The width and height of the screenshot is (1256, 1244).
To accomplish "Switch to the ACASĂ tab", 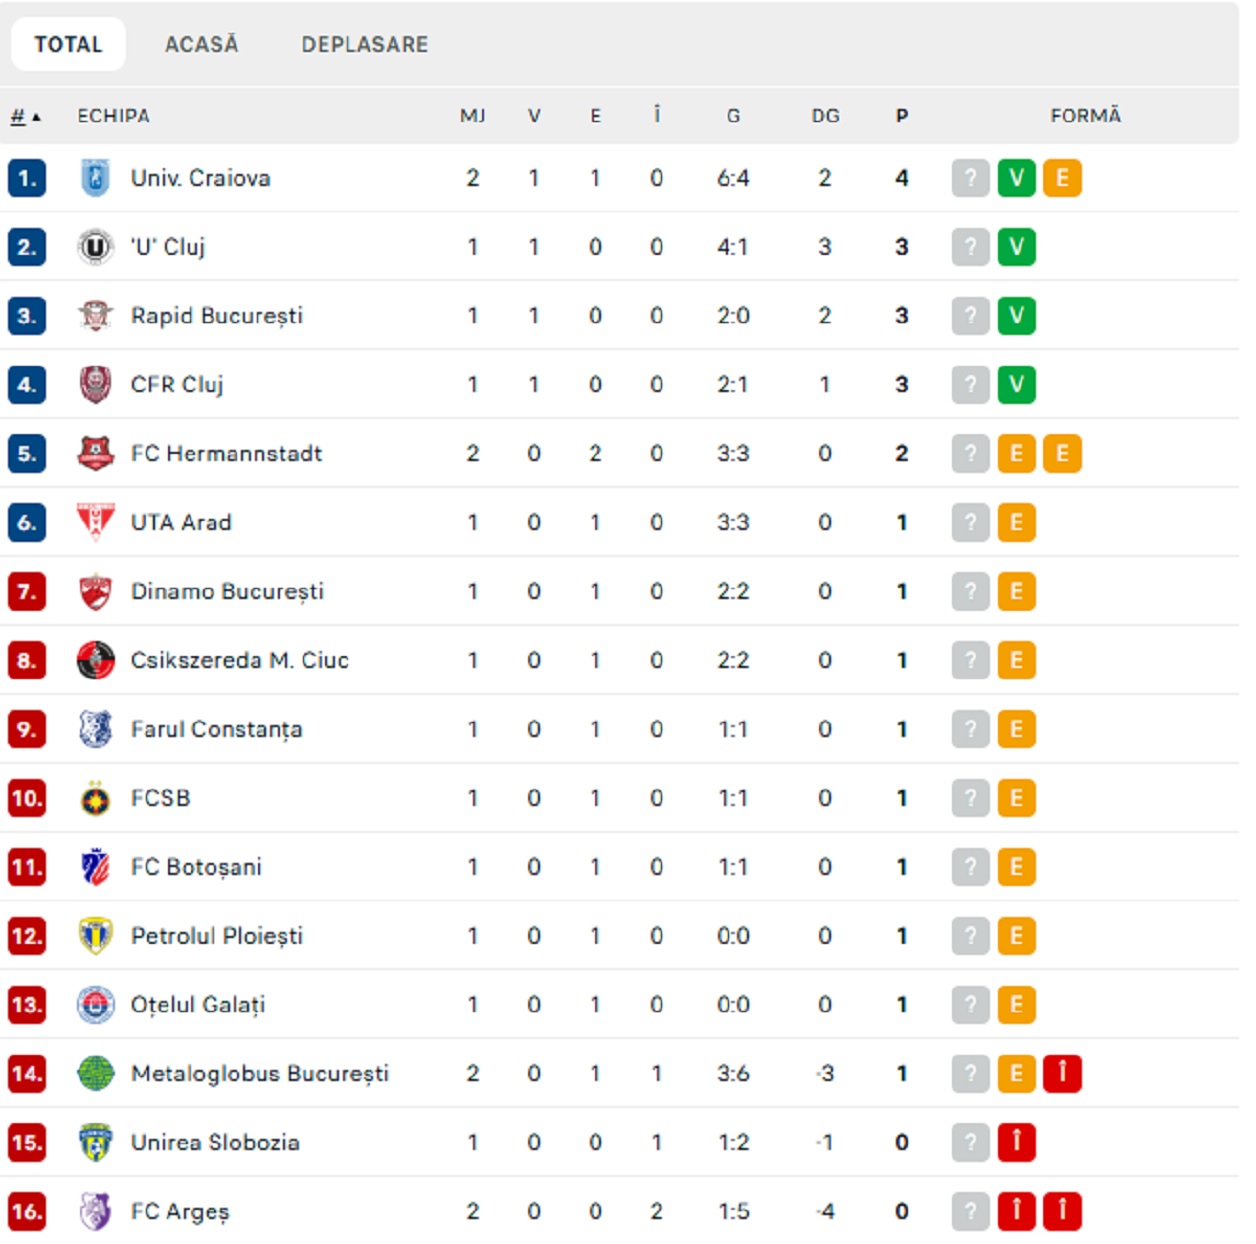I will [201, 44].
